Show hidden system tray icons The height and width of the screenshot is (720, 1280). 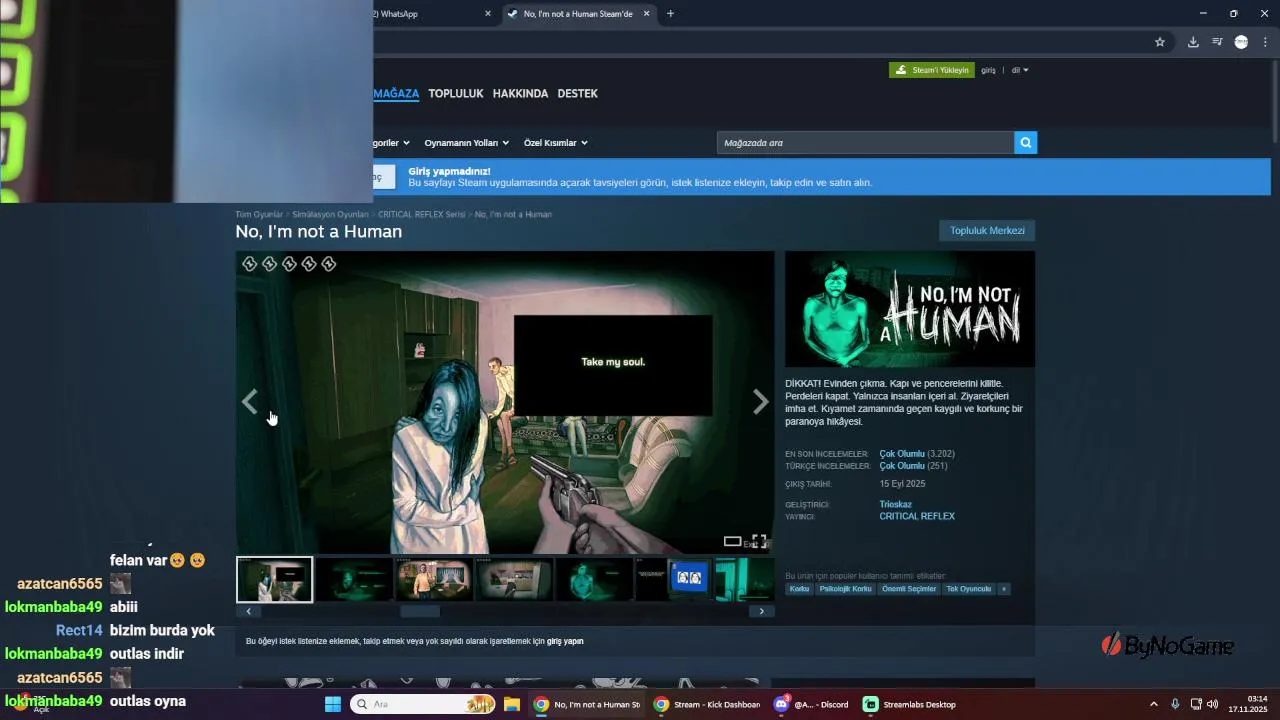pyautogui.click(x=1153, y=704)
